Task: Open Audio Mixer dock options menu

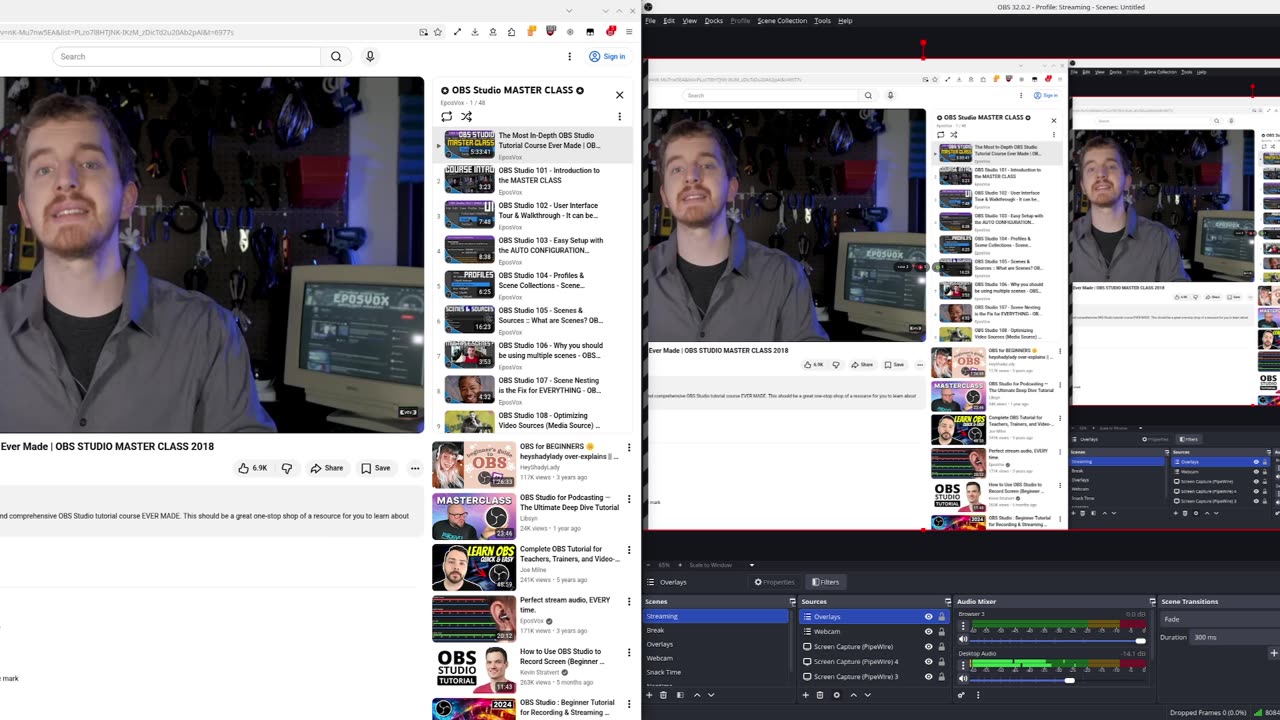Action: click(x=978, y=695)
